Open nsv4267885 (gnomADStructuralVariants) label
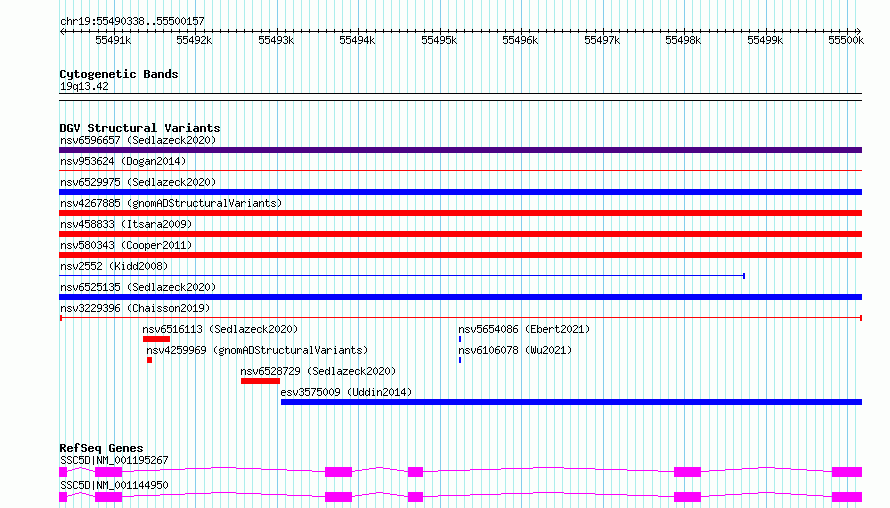Screen dimensions: 890x508 coord(171,203)
